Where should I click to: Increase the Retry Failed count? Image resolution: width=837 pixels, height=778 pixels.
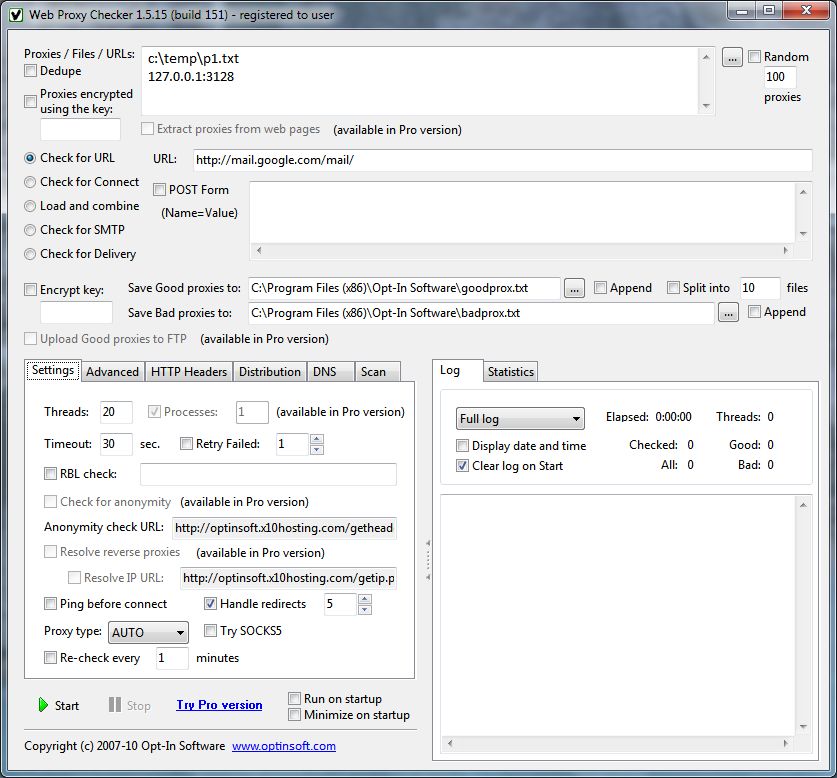point(317,439)
